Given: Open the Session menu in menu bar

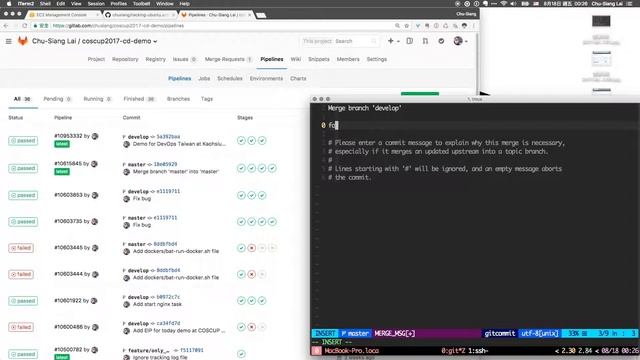Looking at the screenshot, I should tap(96, 4).
